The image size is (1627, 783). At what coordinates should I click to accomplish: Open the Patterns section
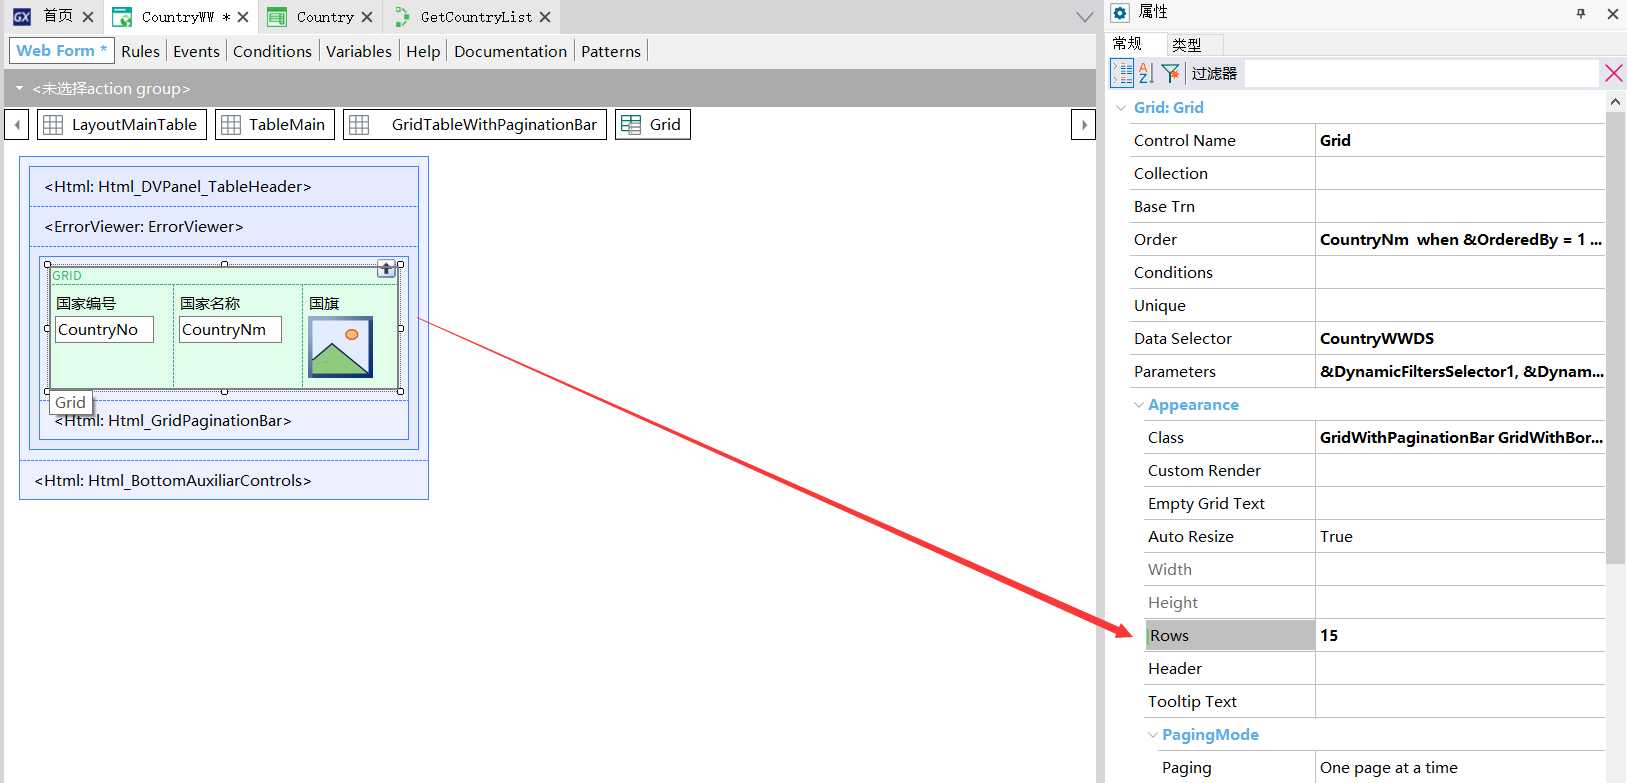click(x=610, y=51)
